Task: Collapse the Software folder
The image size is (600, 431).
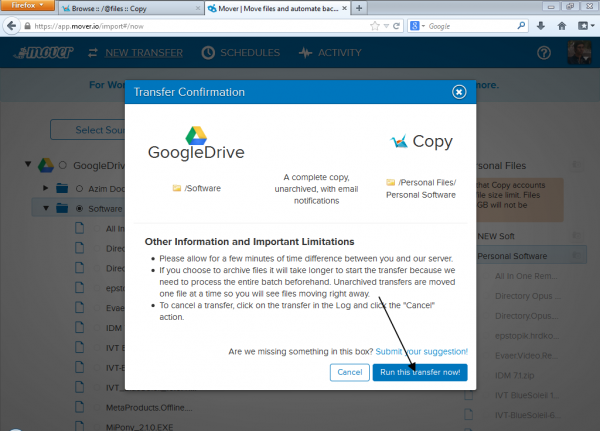Action: (46, 208)
